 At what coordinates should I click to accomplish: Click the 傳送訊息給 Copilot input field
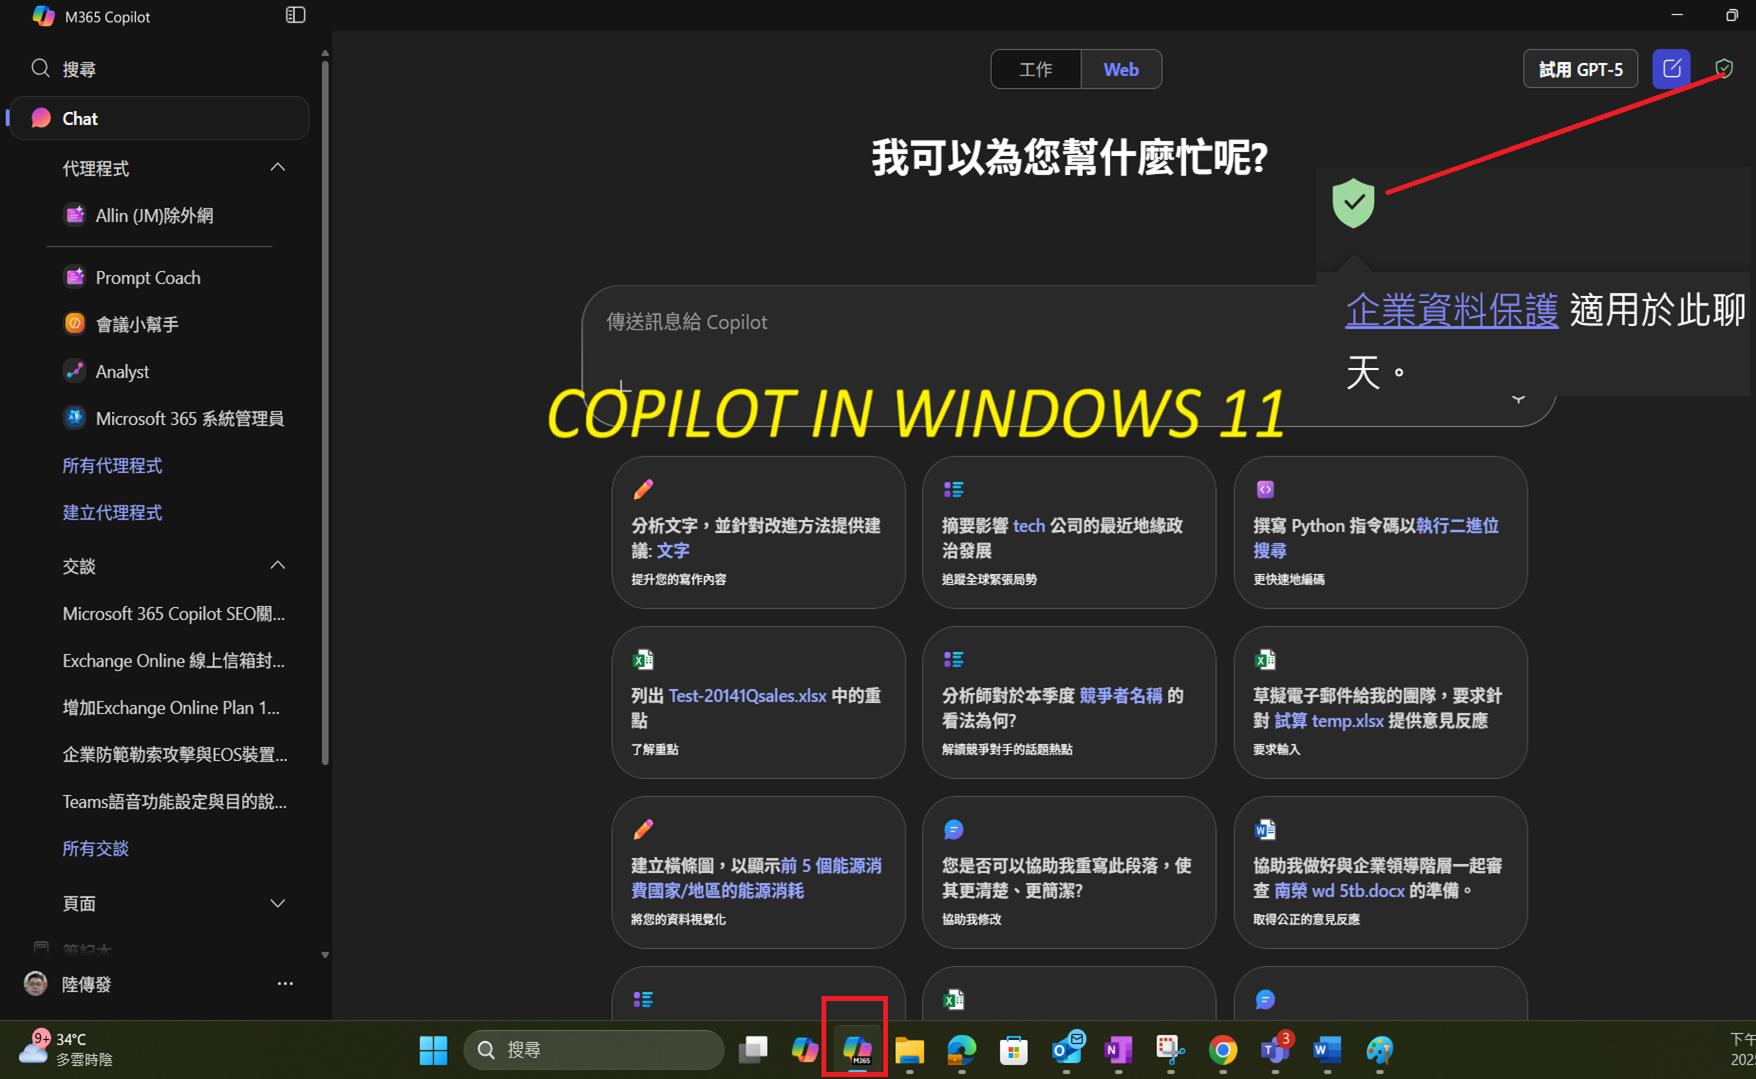900,322
